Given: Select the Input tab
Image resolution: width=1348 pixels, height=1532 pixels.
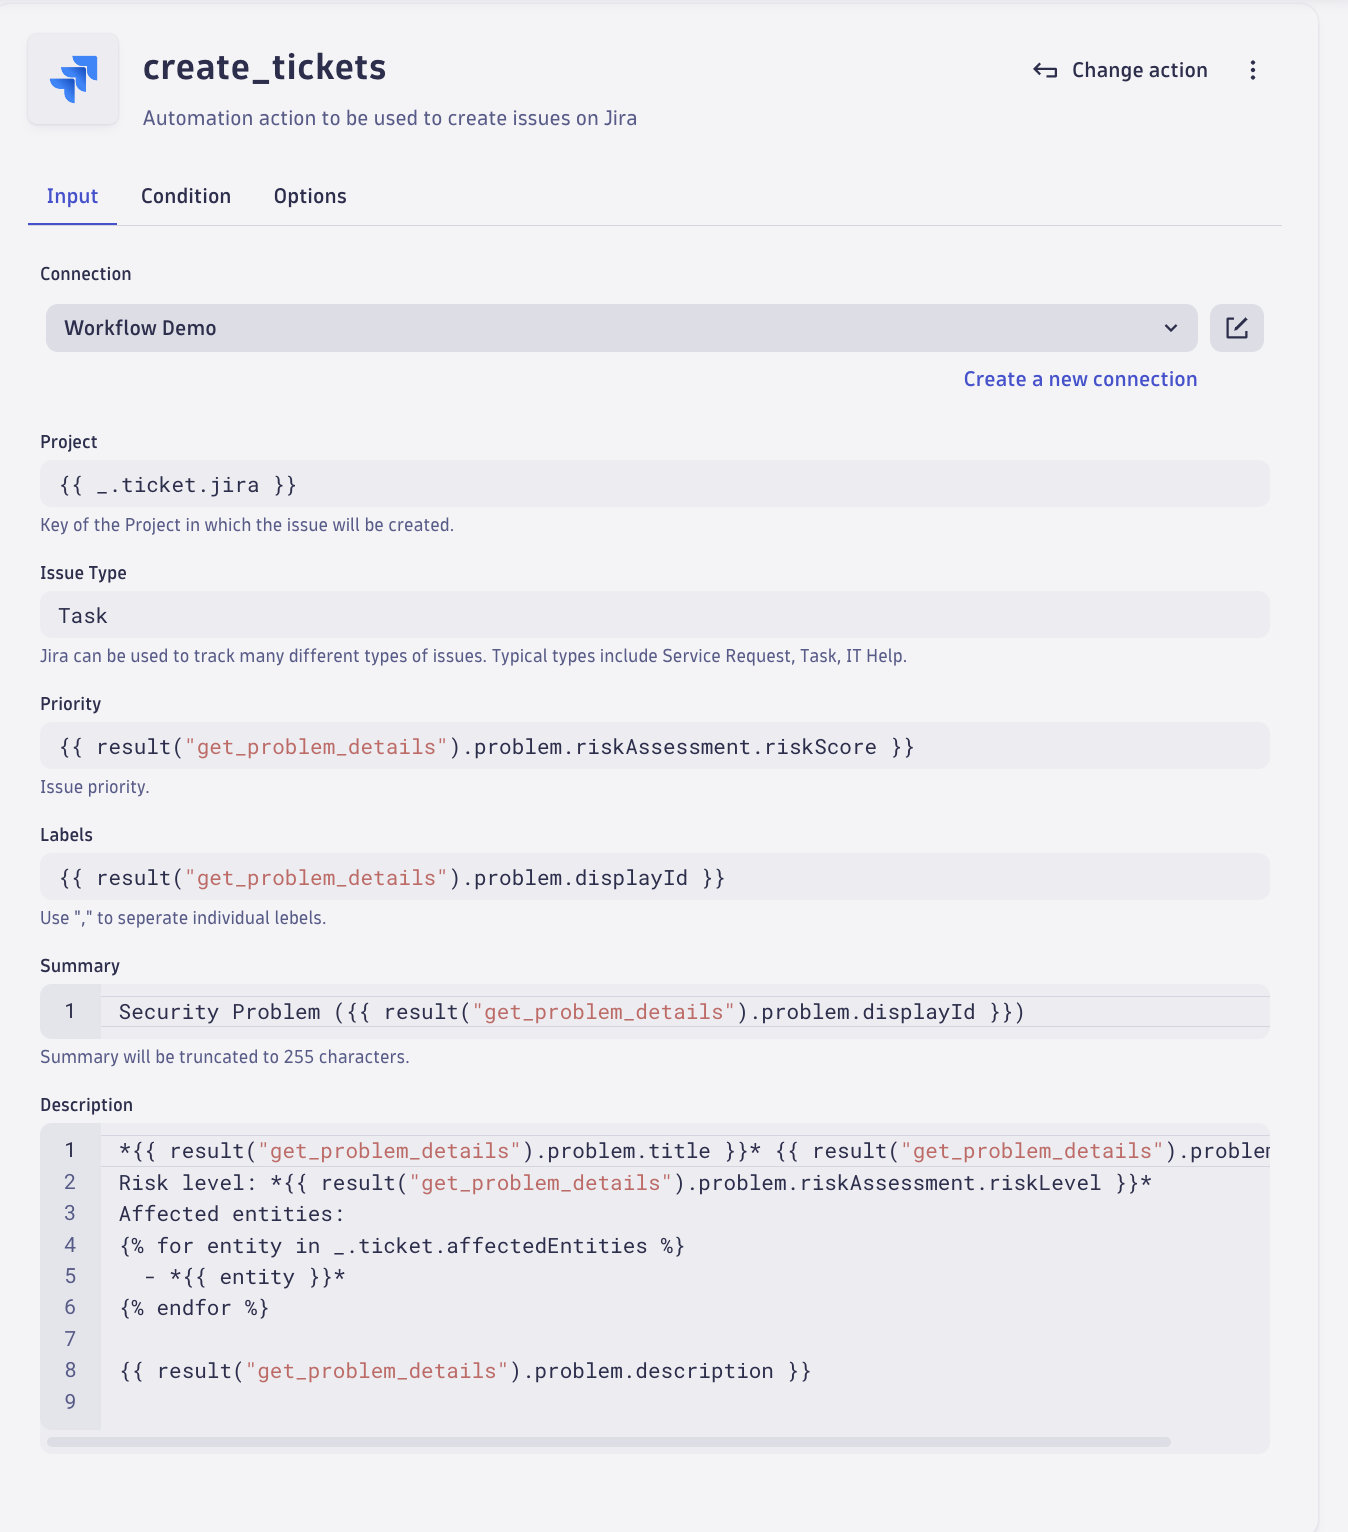Looking at the screenshot, I should 71,196.
